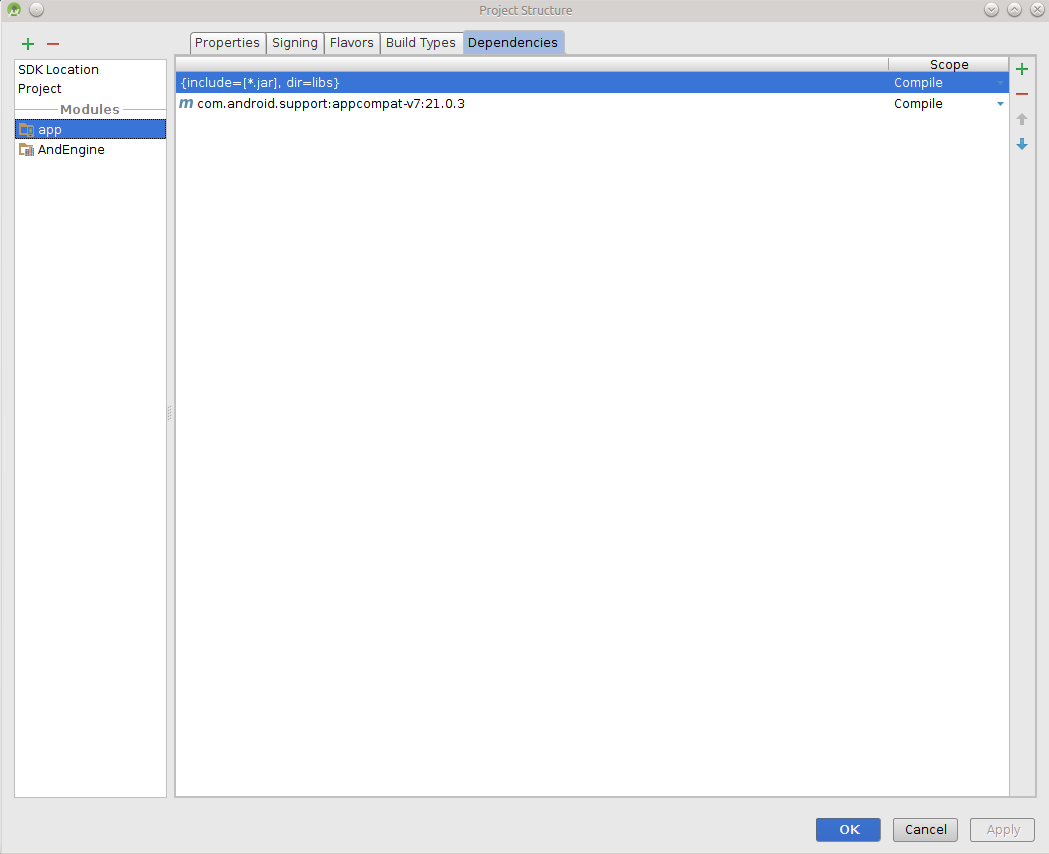Confirm changes with the OK button

[847, 829]
